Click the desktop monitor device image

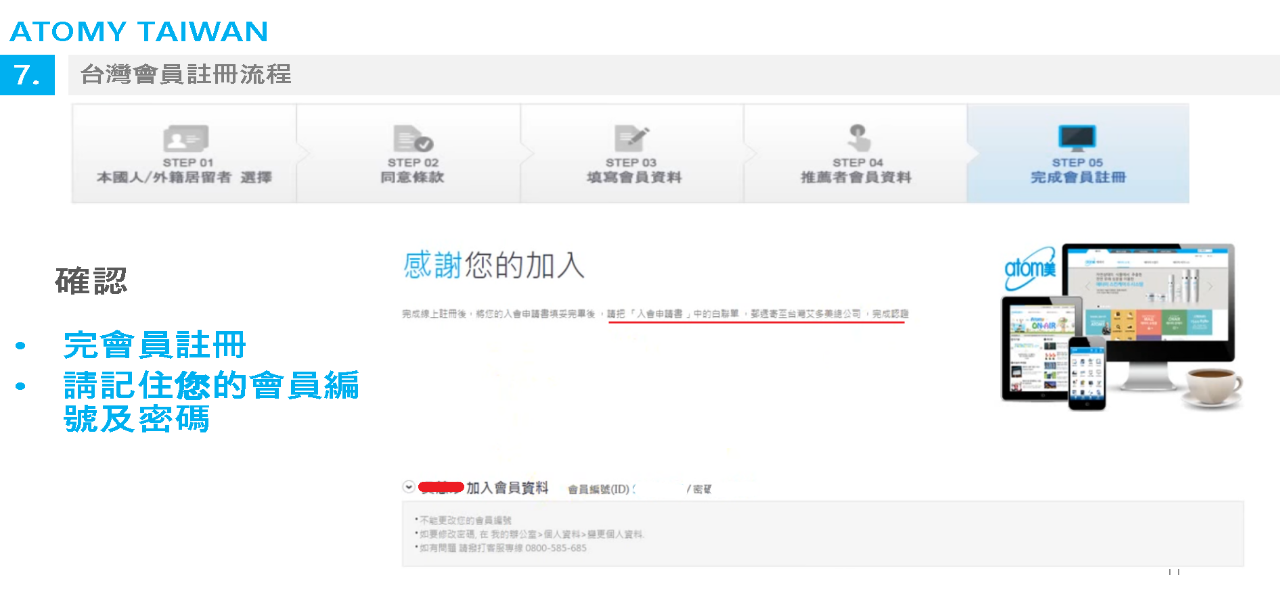pos(1148,317)
